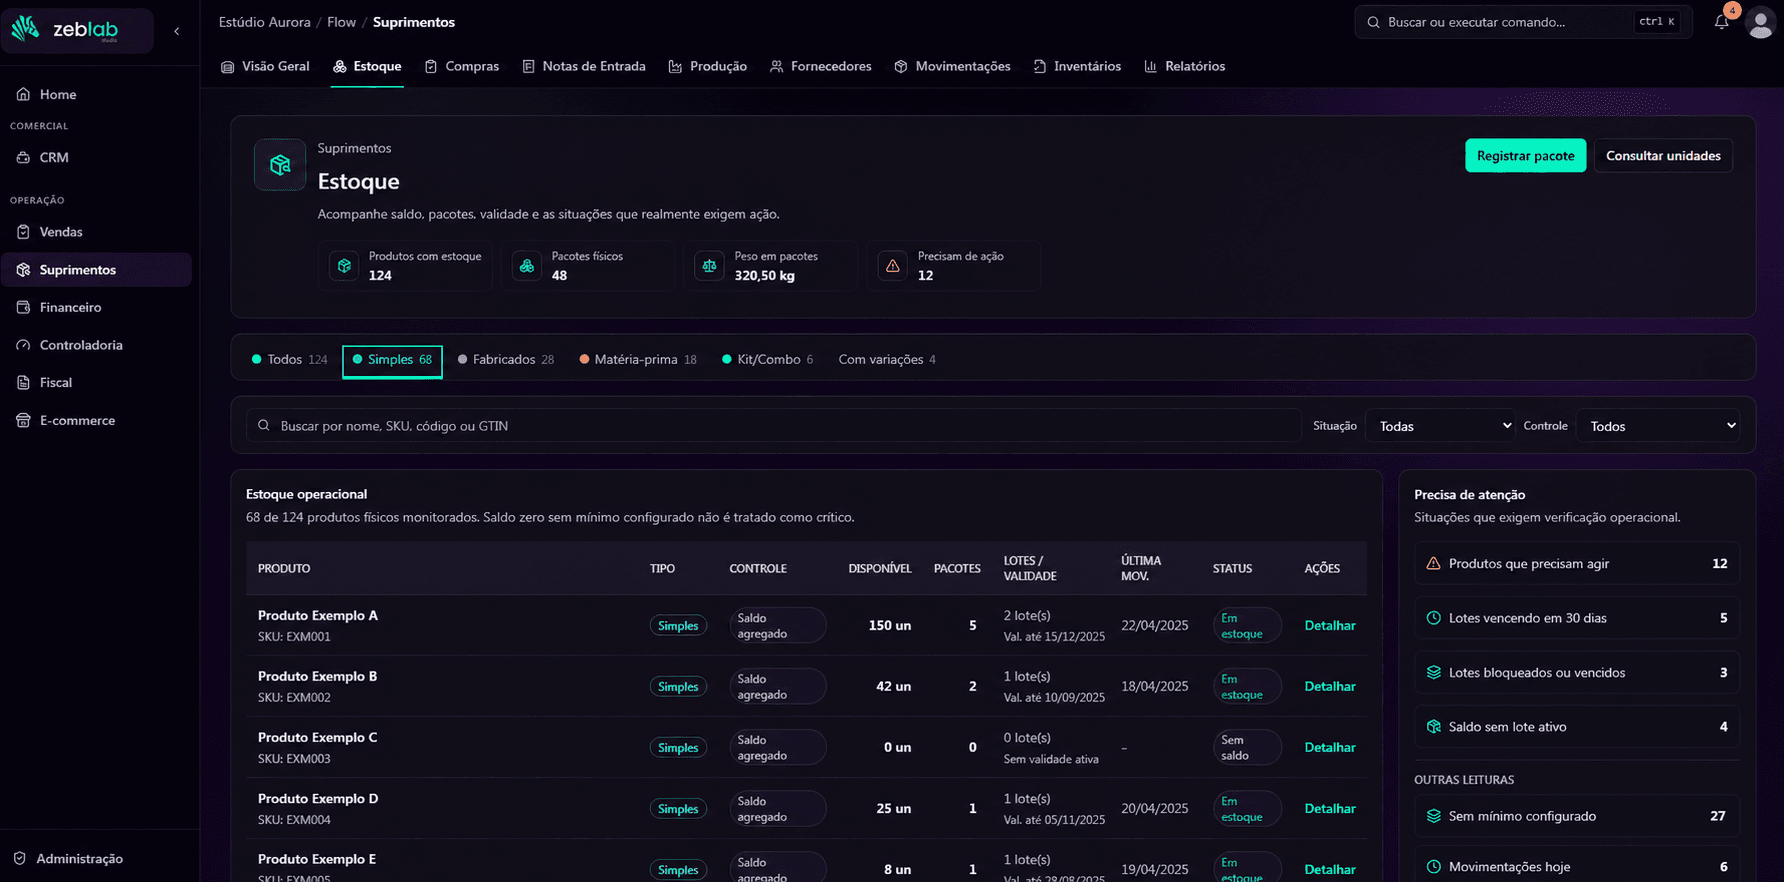Open the notifications bell
Image resolution: width=1784 pixels, height=882 pixels.
[x=1721, y=22]
